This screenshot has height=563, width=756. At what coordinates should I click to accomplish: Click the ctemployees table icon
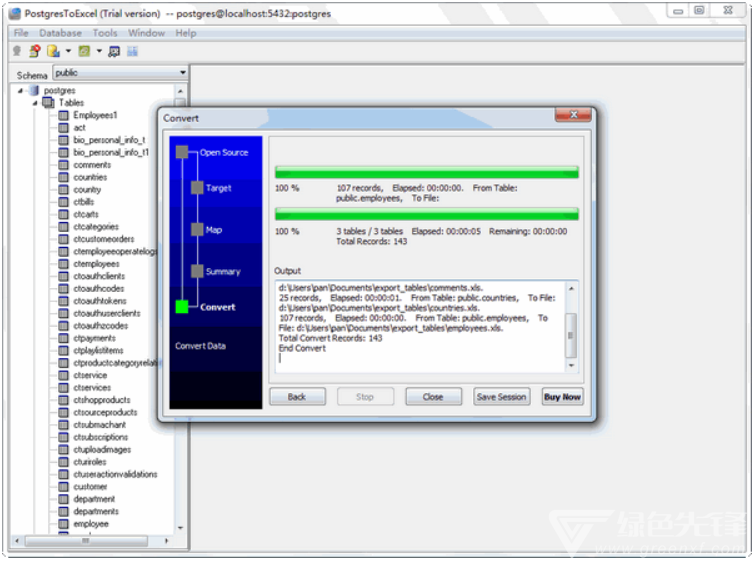63,264
